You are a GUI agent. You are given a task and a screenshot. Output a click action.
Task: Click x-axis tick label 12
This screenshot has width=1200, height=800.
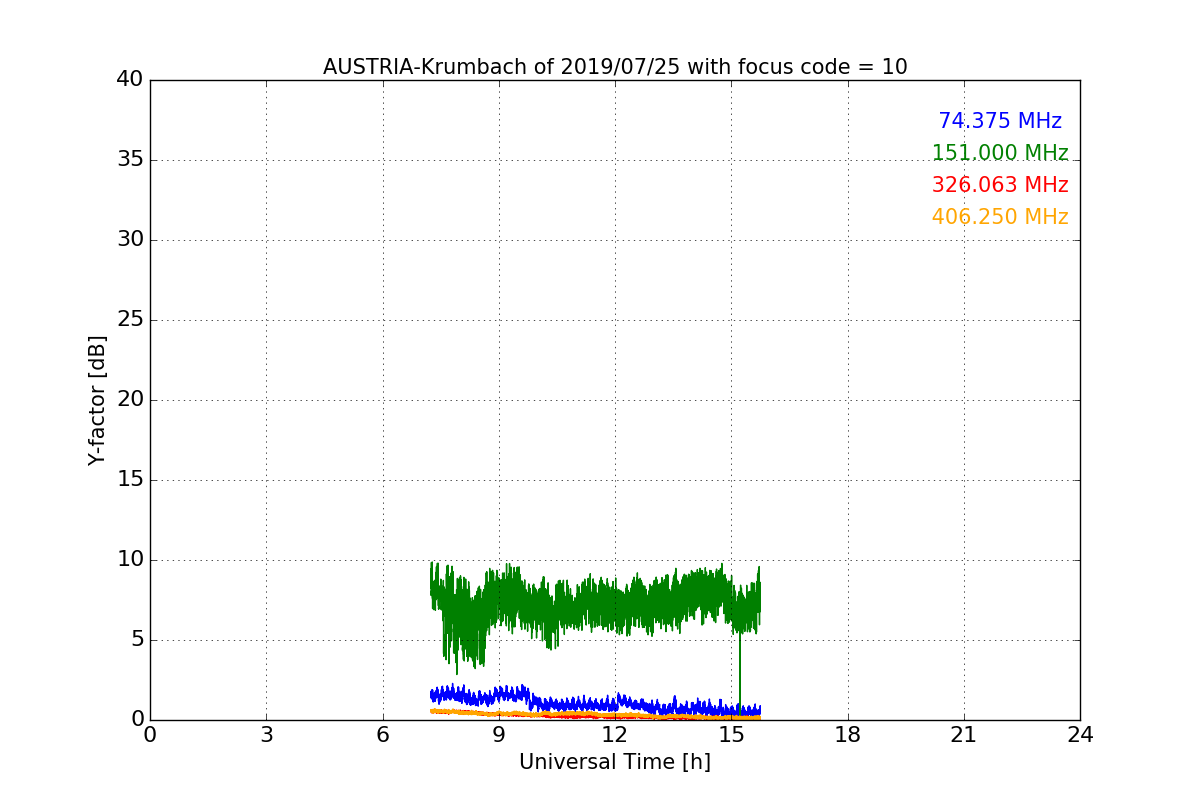tap(615, 735)
